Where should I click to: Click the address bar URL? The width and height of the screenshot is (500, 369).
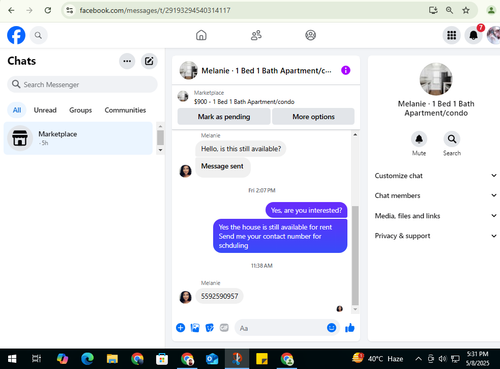(x=155, y=10)
